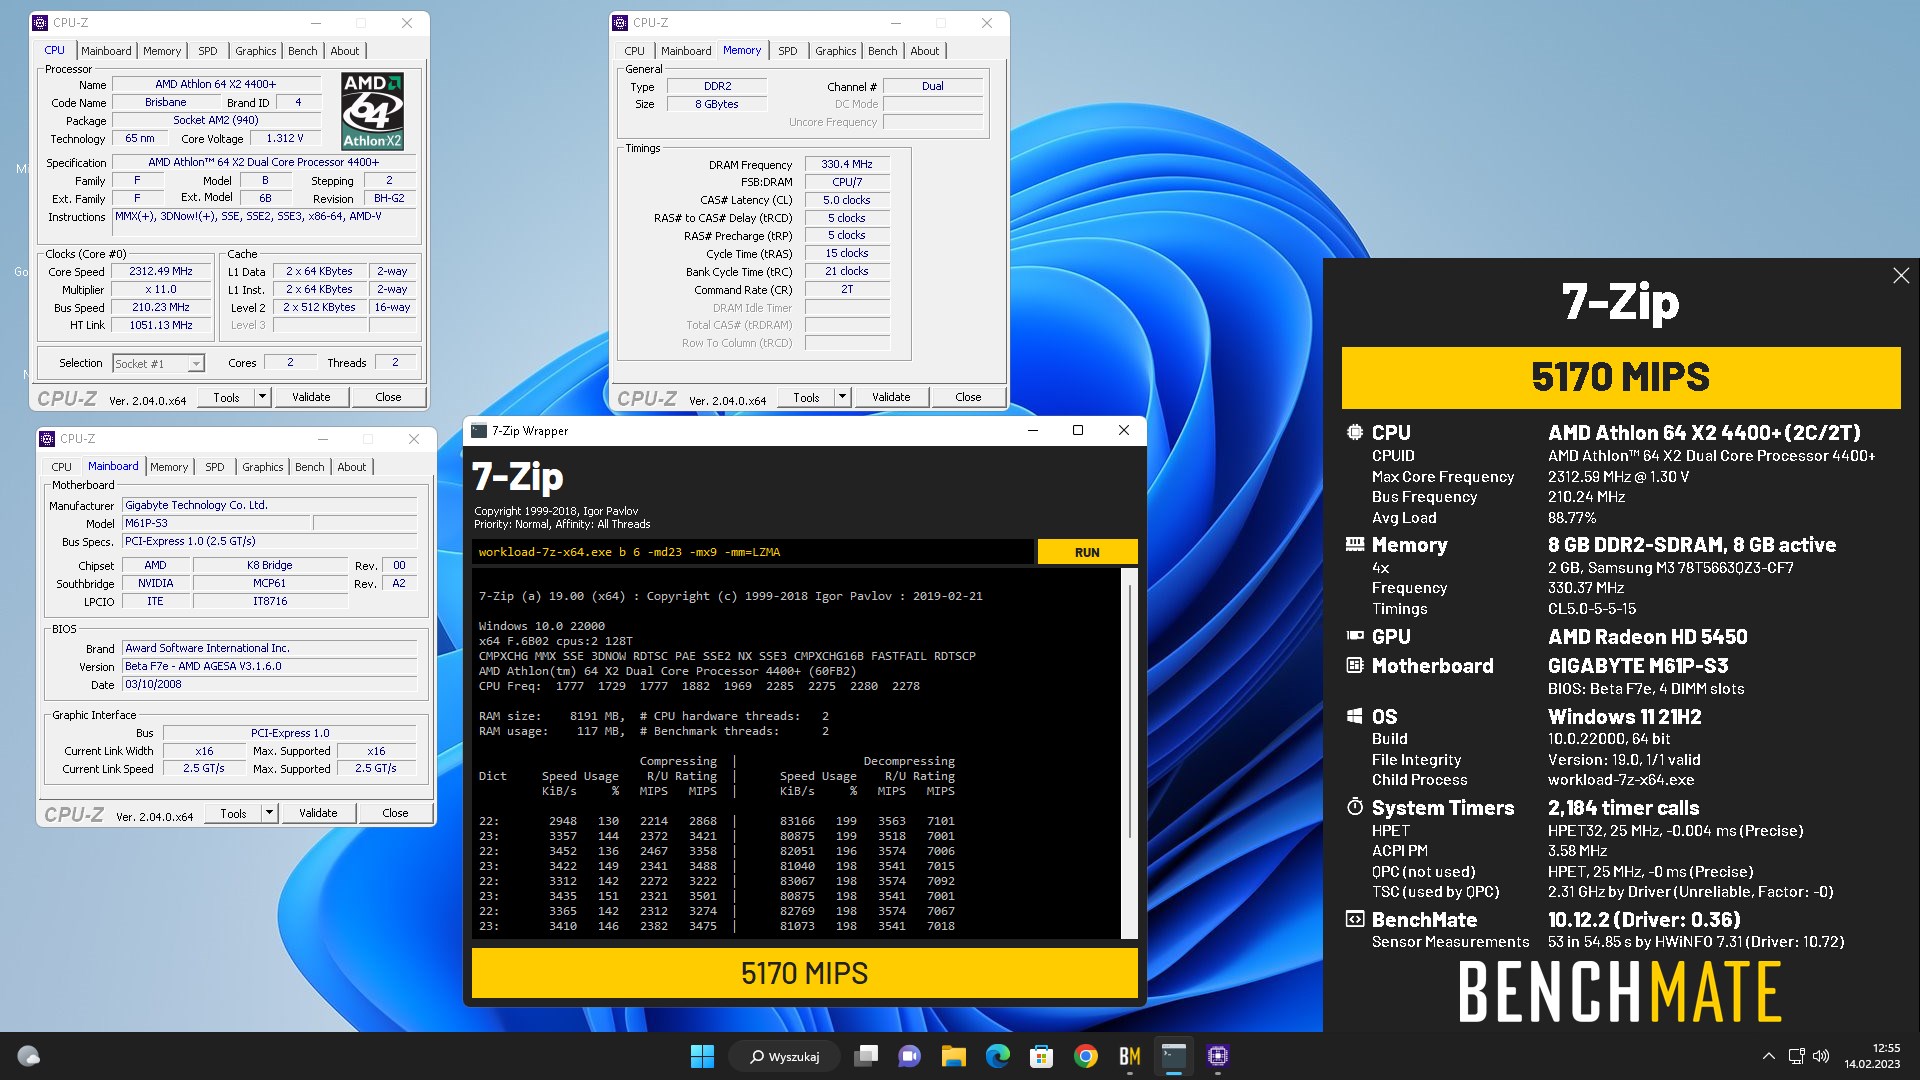Switch to the CPU-Z taskbar icon
The image size is (1920, 1080).
(1217, 1056)
